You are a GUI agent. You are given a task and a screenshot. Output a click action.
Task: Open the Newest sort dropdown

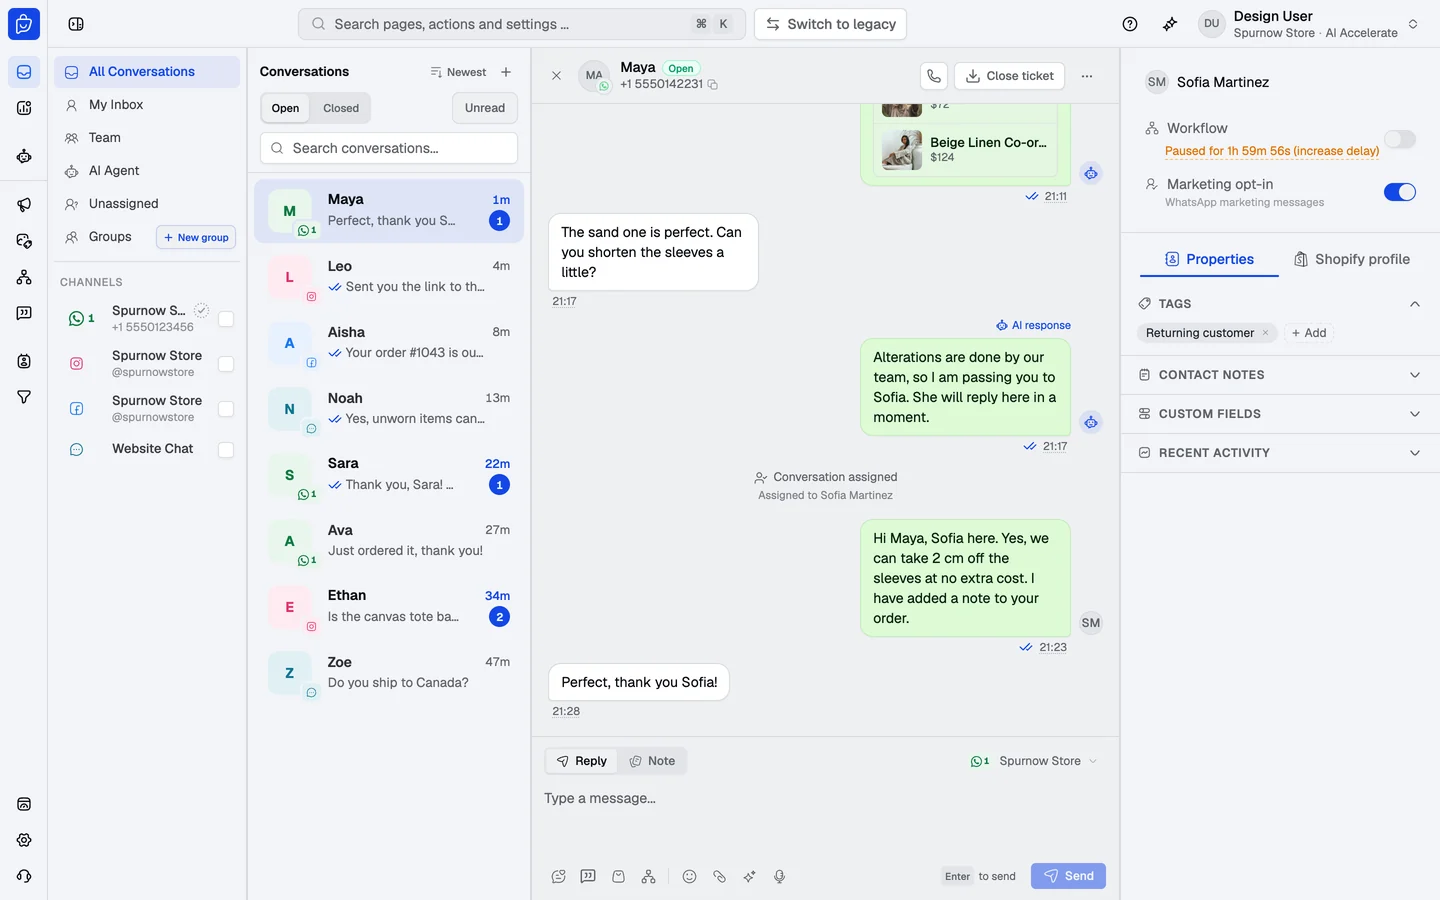pyautogui.click(x=458, y=72)
